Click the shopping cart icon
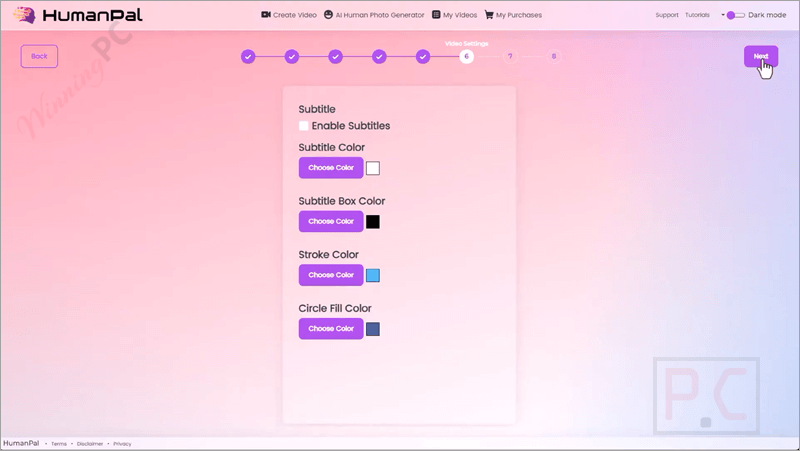The width and height of the screenshot is (800, 451). 489,15
